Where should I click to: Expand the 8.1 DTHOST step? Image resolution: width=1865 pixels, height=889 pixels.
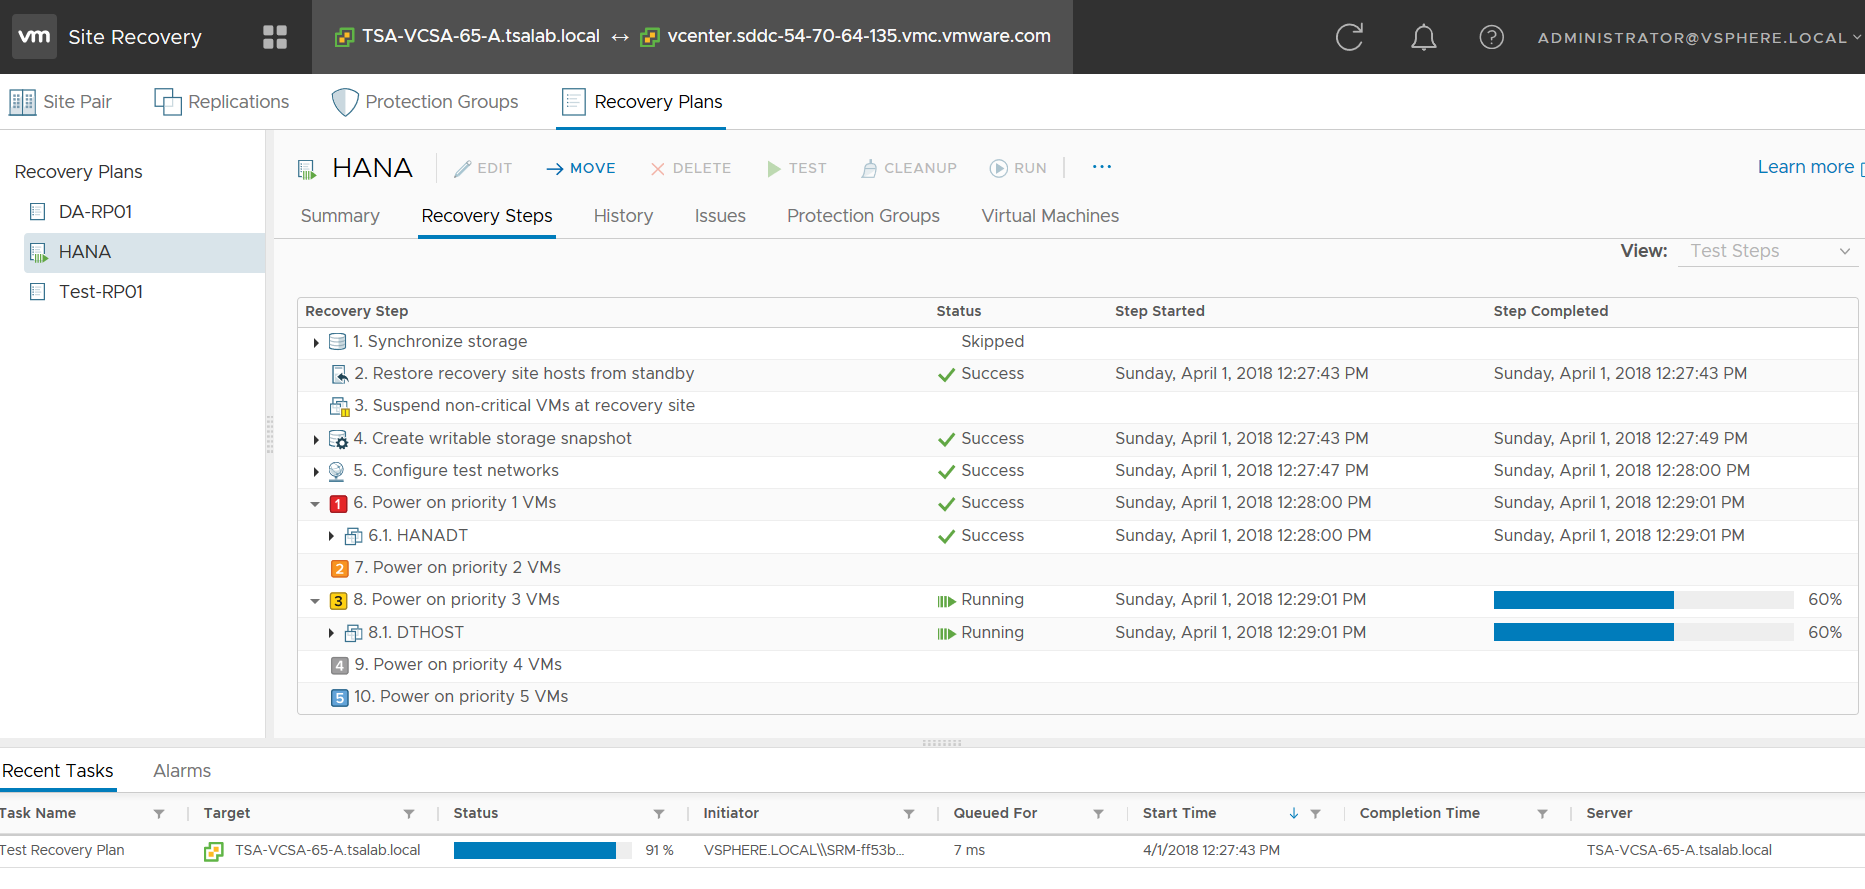tap(331, 633)
